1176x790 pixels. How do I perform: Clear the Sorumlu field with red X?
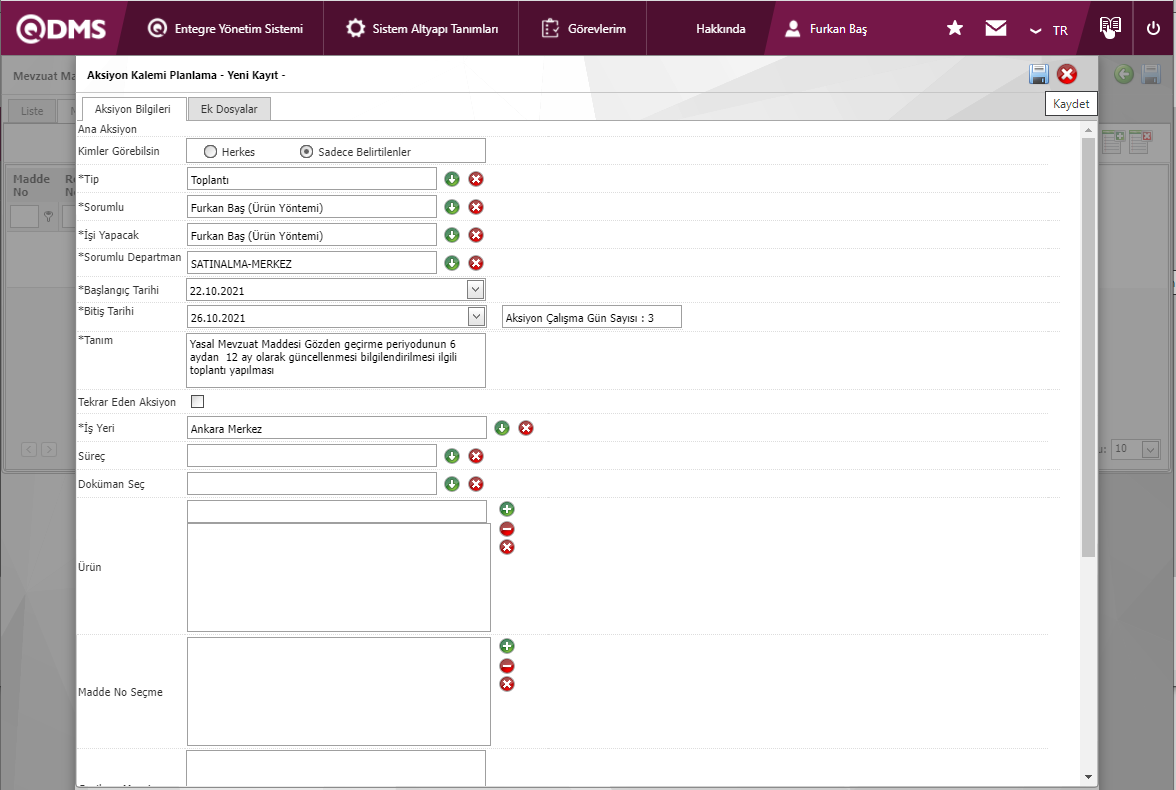coord(476,207)
